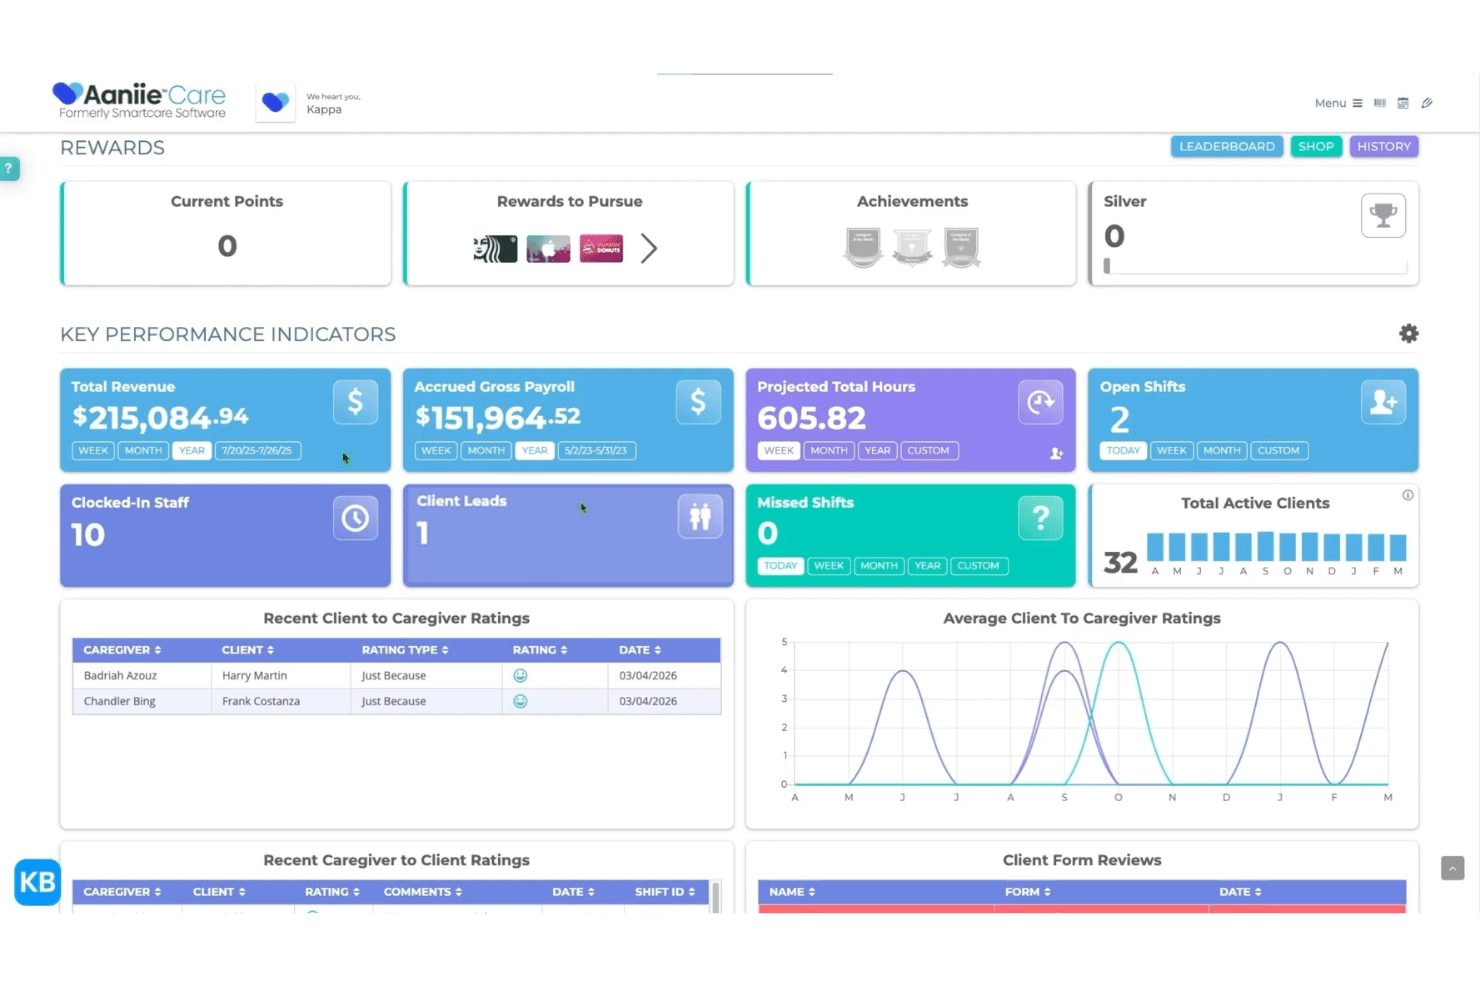The width and height of the screenshot is (1480, 987).
Task: Open the KPI settings gear
Action: pos(1408,334)
